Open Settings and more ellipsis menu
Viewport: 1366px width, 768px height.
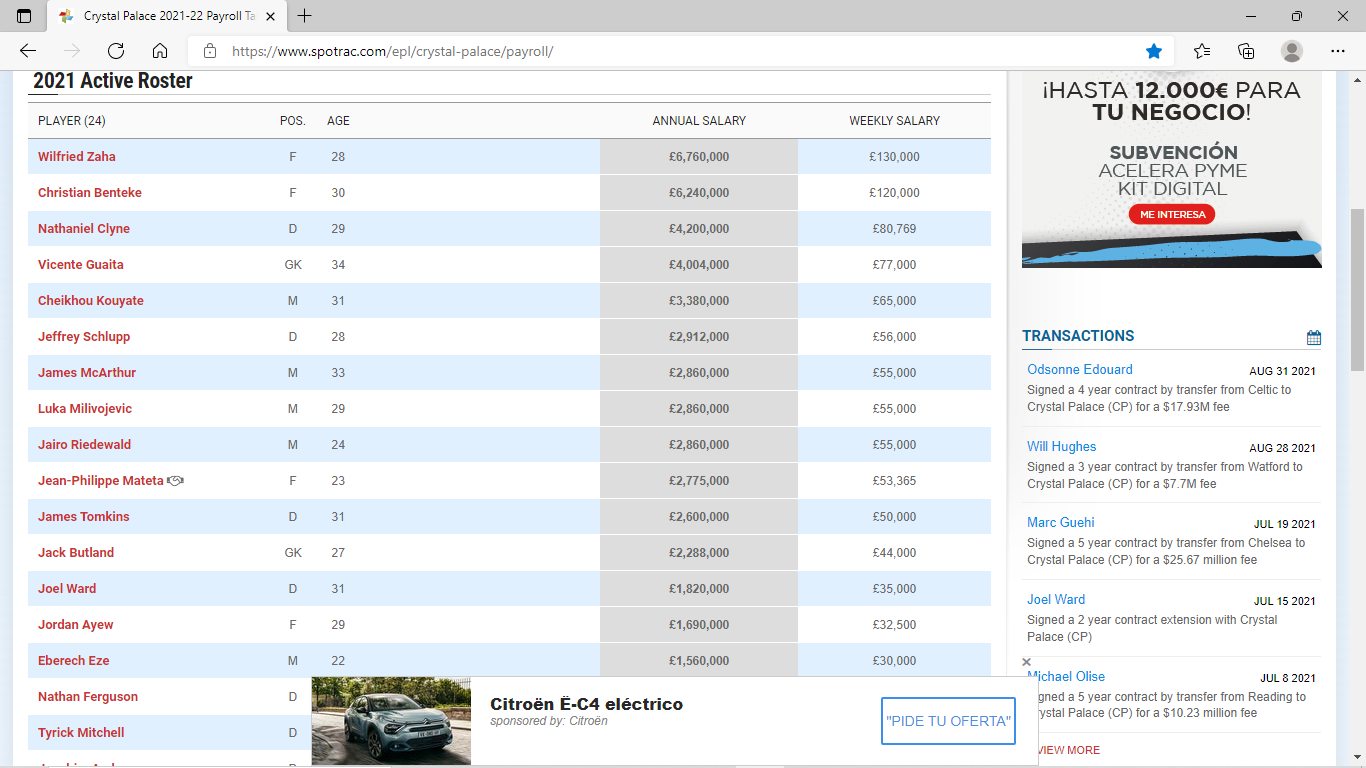coord(1338,51)
